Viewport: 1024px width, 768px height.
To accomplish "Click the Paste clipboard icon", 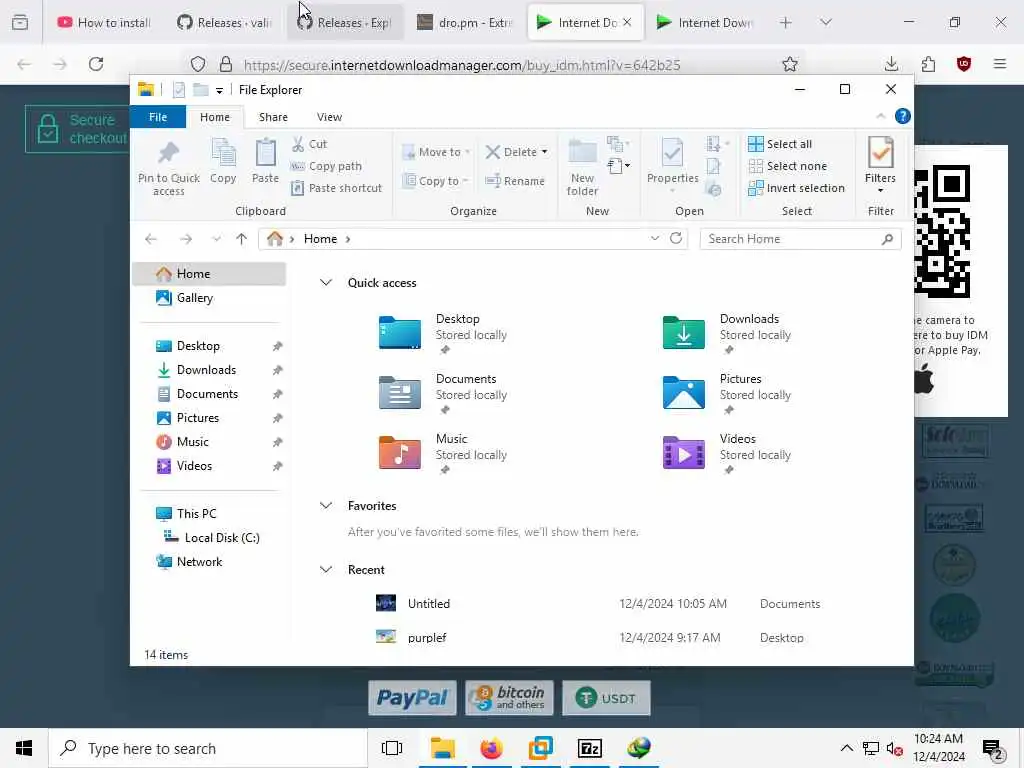I will pyautogui.click(x=265, y=161).
